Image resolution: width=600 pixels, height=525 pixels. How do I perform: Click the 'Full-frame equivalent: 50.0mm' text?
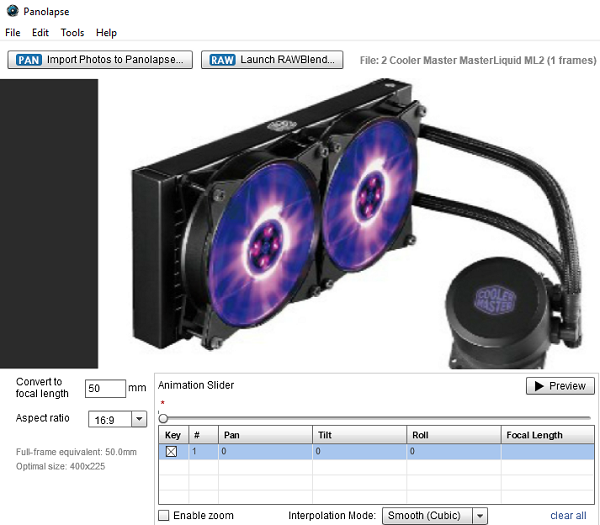(x=76, y=452)
